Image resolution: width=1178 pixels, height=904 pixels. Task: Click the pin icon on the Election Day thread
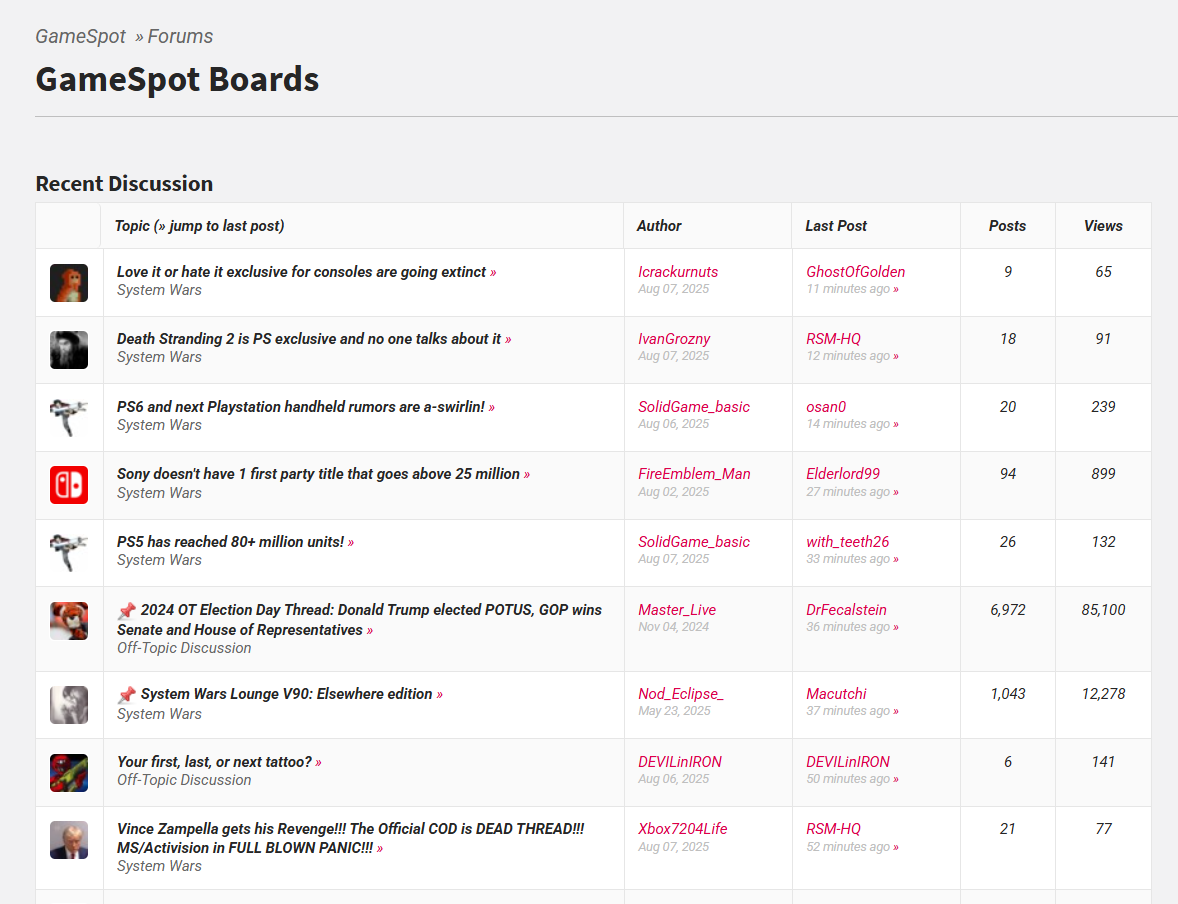(127, 610)
